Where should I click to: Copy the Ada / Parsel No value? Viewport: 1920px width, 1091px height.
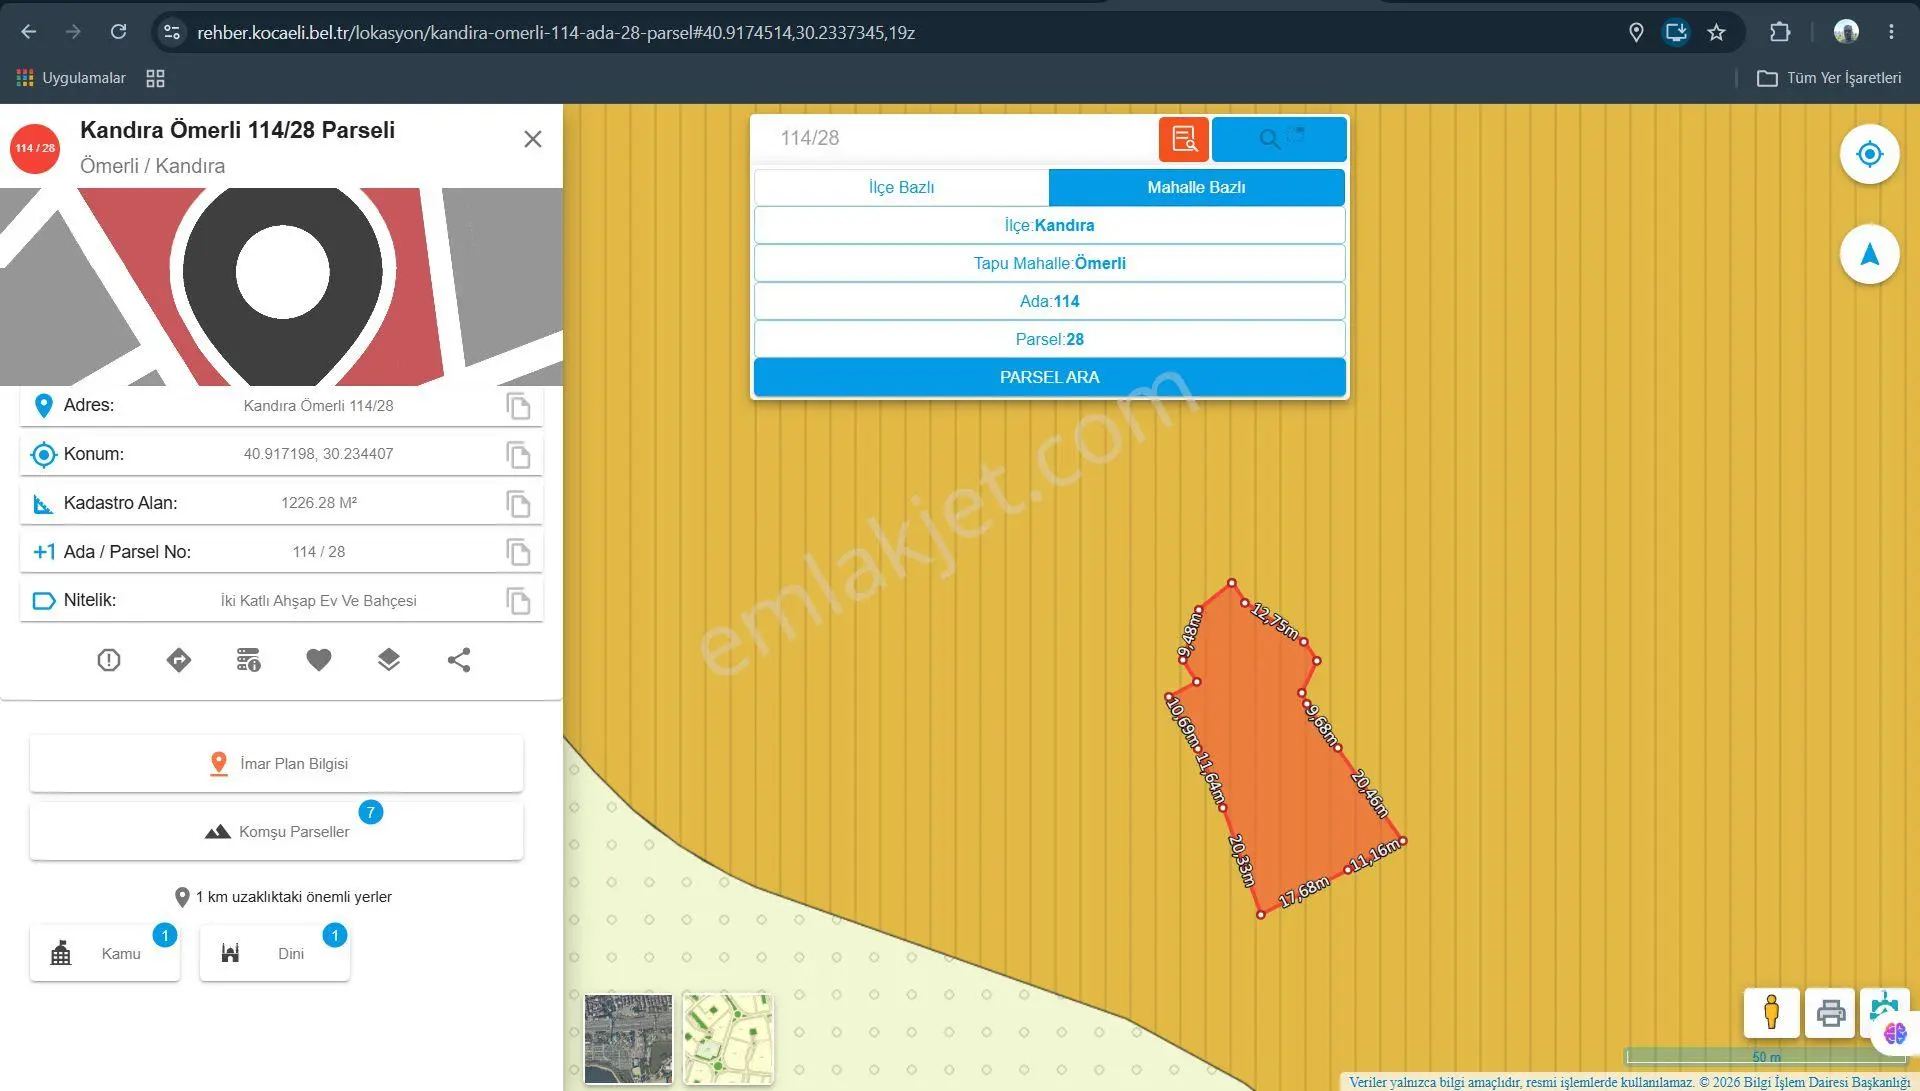coord(518,552)
